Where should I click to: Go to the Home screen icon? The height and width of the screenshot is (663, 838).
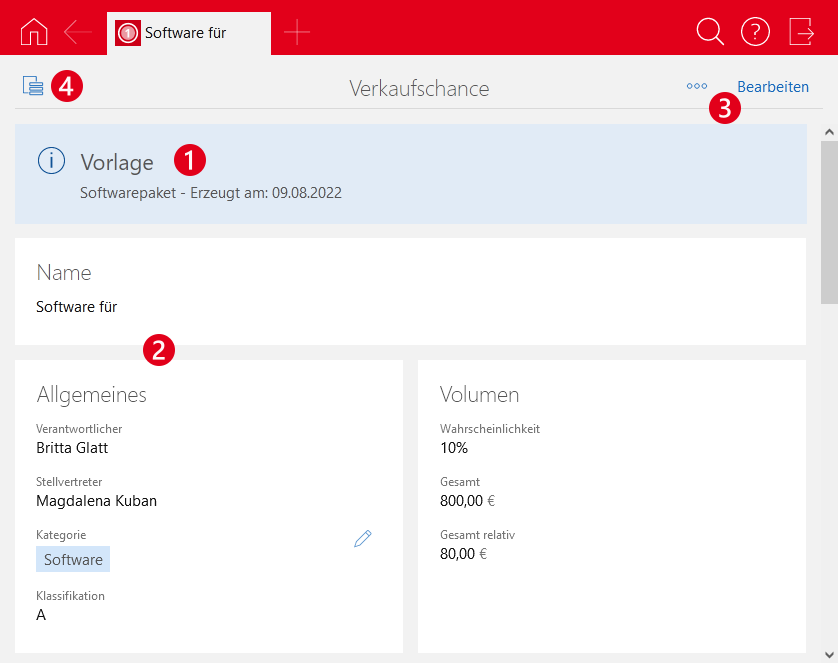click(33, 32)
